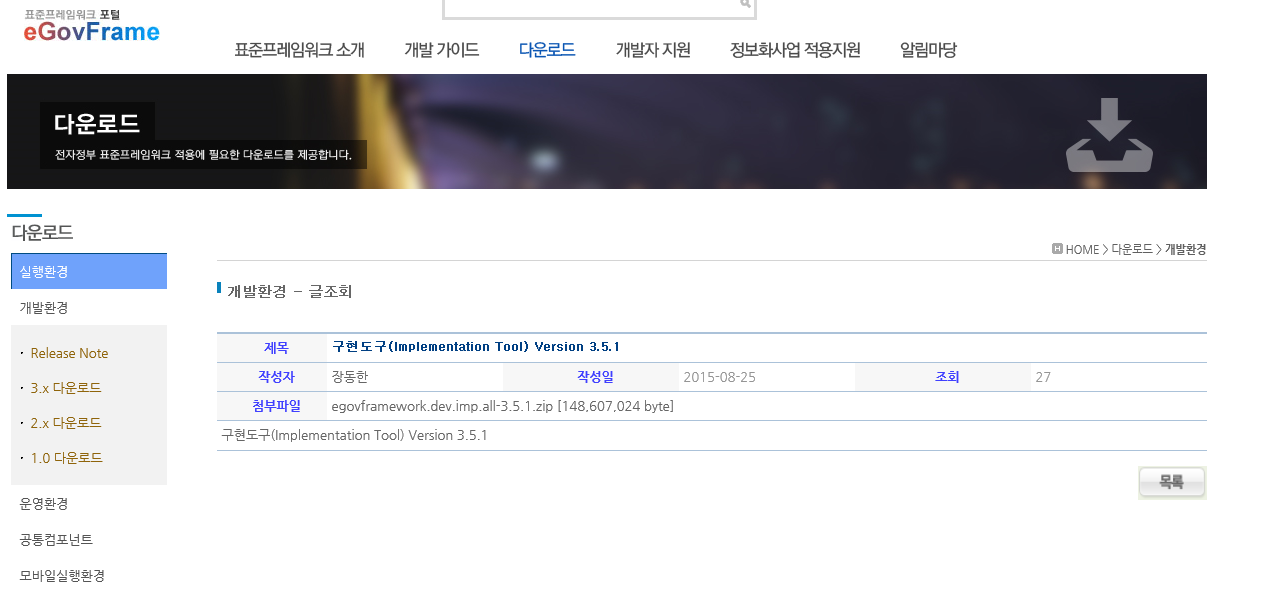The width and height of the screenshot is (1261, 592).
Task: Open the 알림마당 menu
Action: [928, 50]
